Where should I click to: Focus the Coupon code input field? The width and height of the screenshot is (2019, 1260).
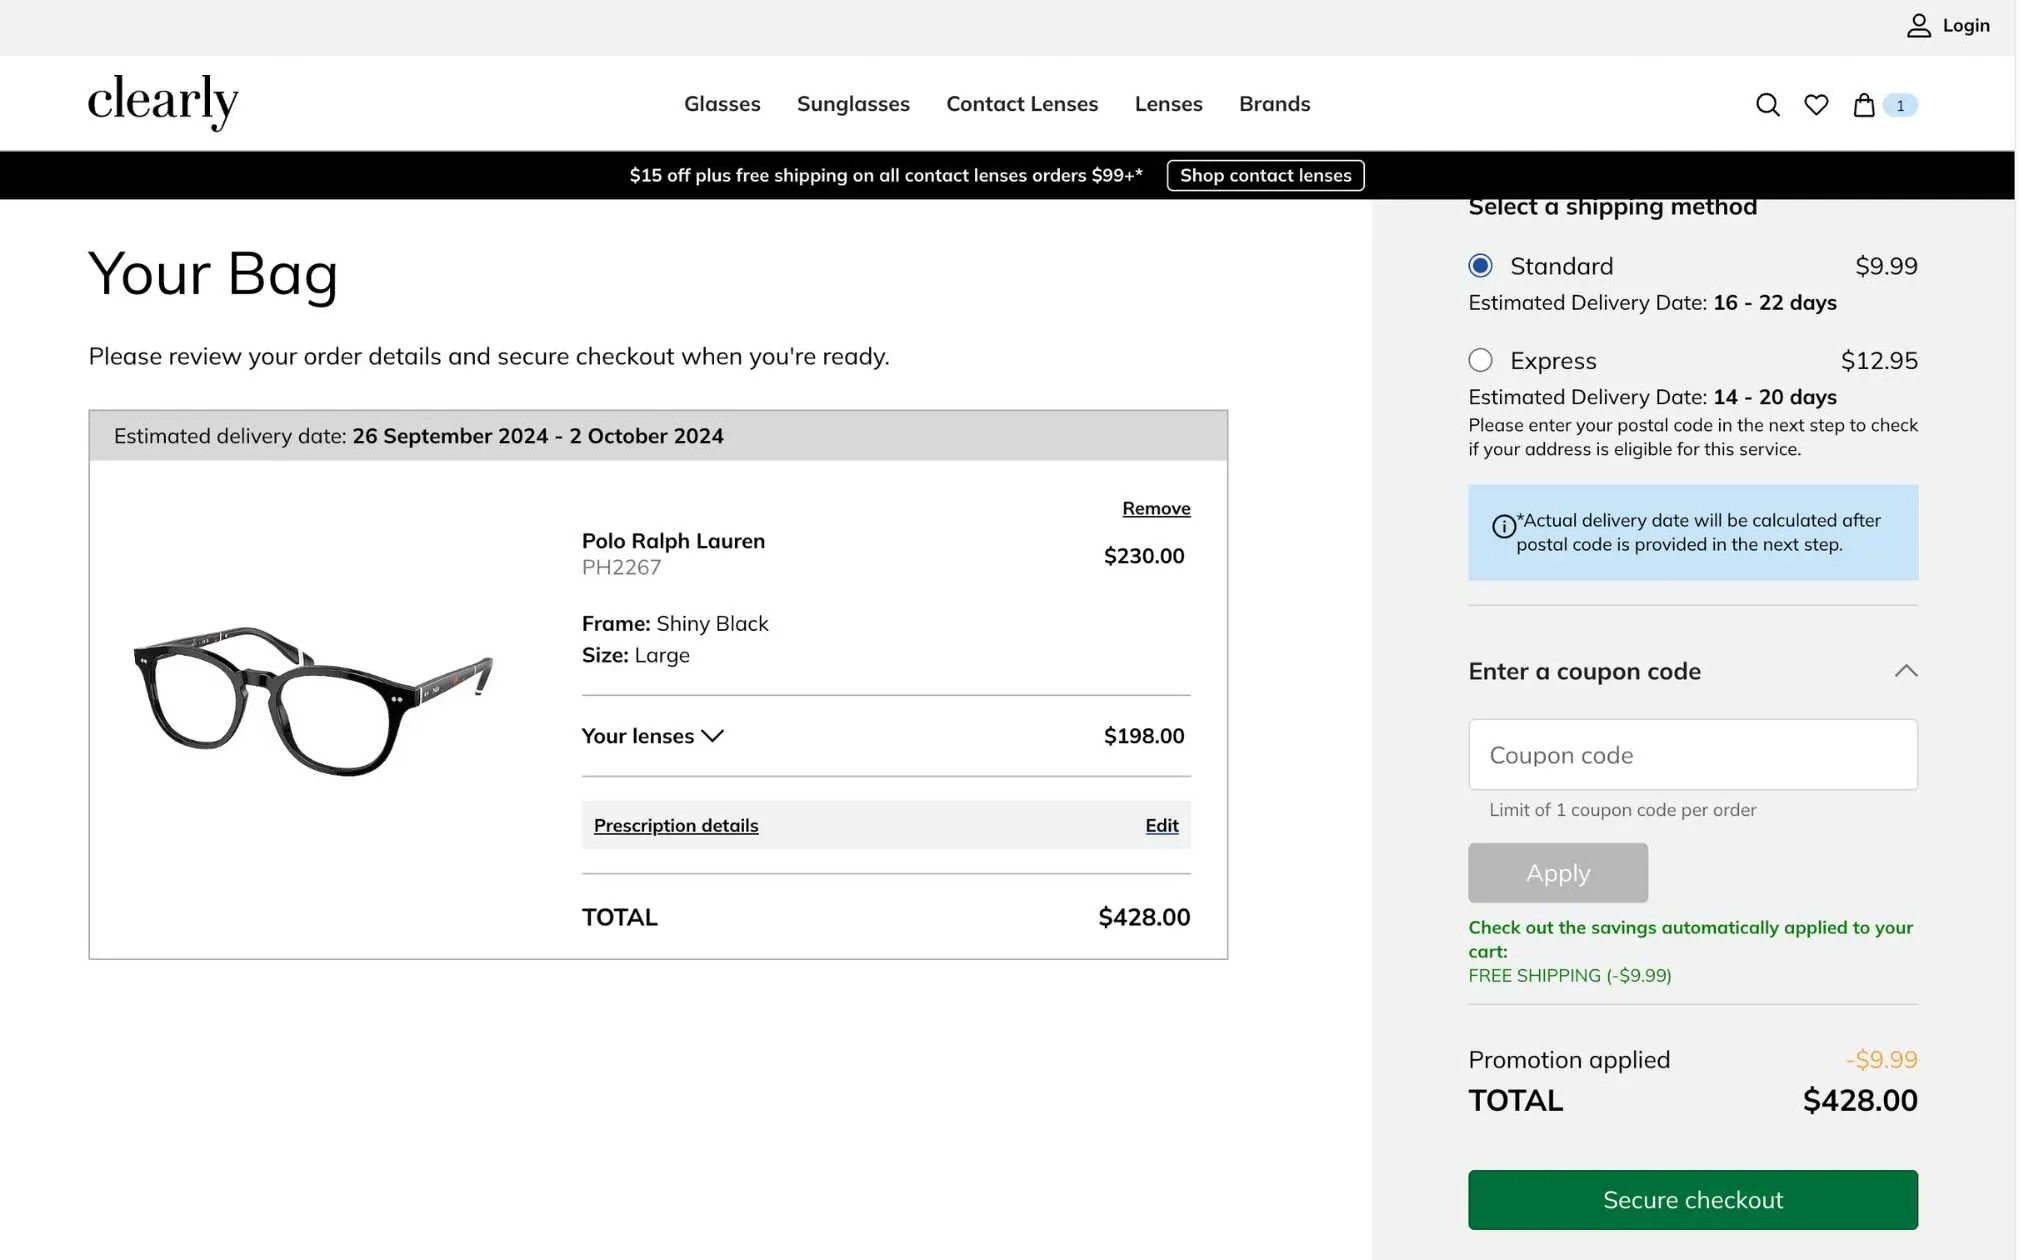pyautogui.click(x=1692, y=755)
